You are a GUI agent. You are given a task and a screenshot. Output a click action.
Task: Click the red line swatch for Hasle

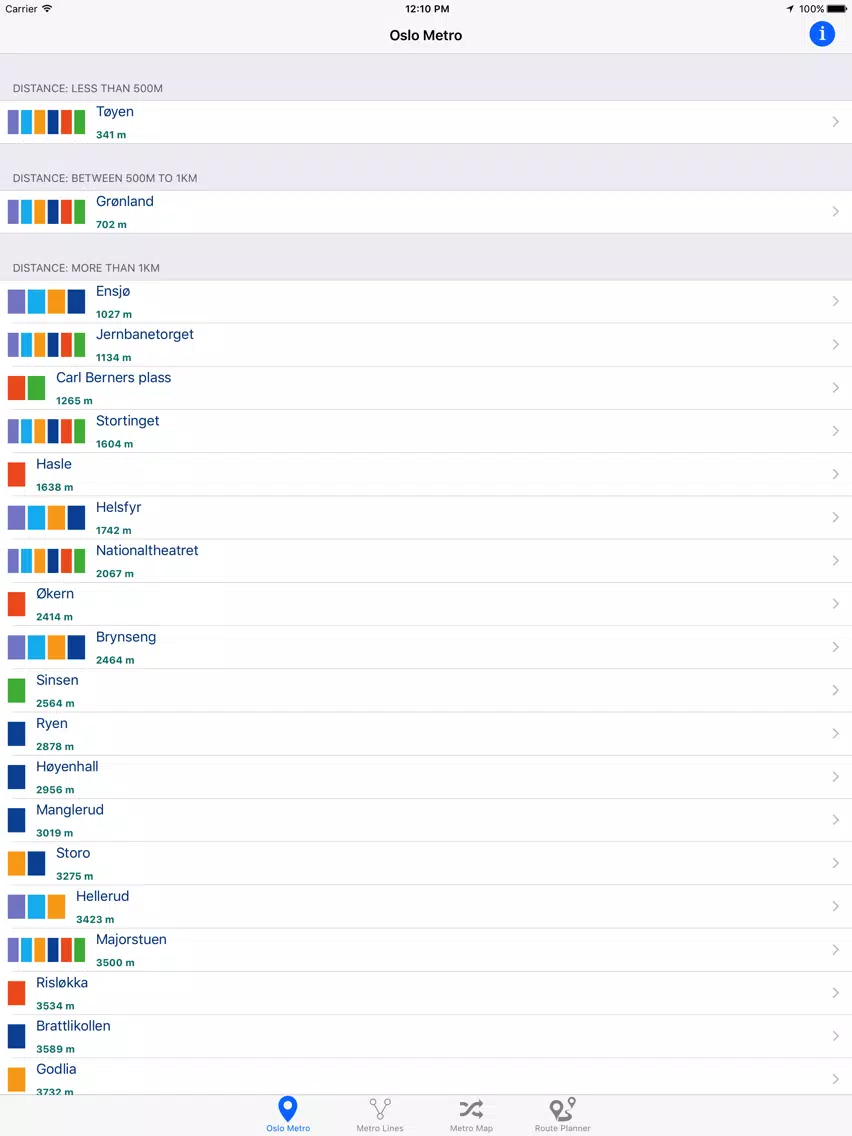coord(17,474)
